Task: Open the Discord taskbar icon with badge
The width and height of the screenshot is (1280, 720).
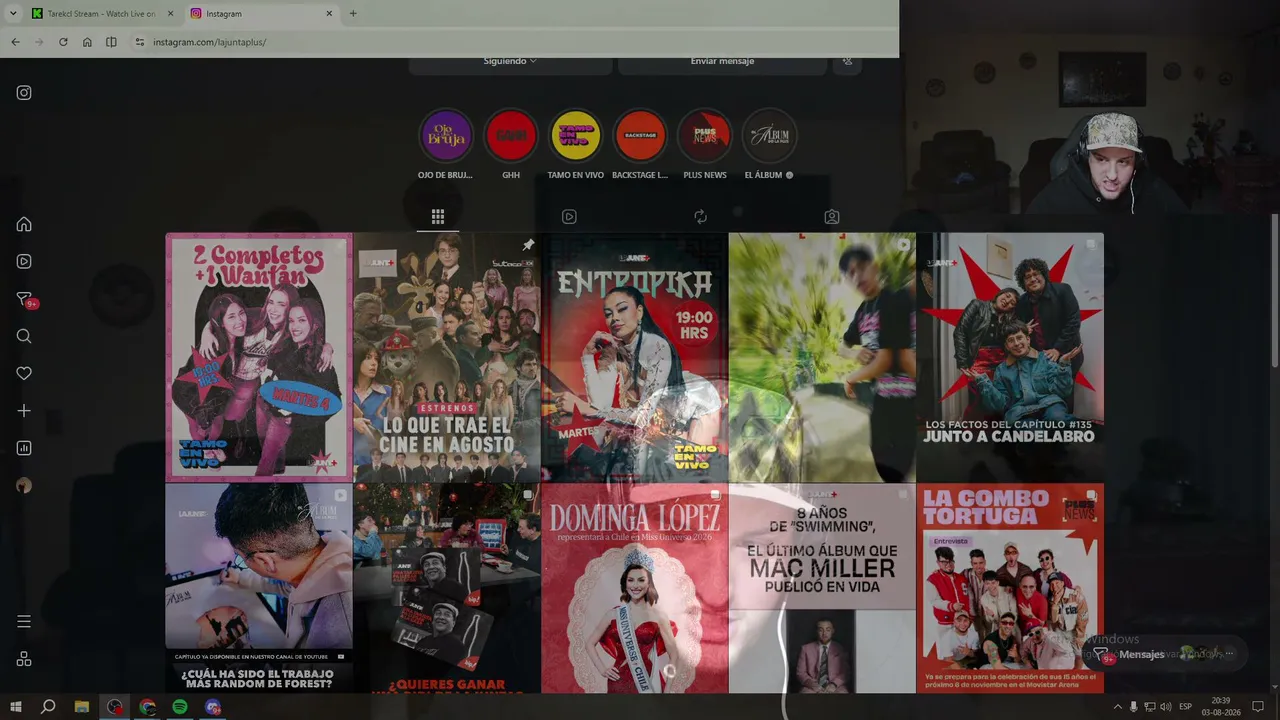Action: pyautogui.click(x=213, y=707)
